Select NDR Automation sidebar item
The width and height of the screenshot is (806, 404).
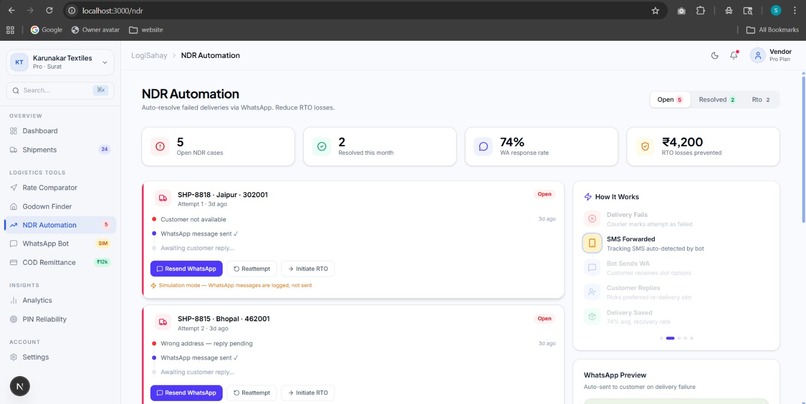click(60, 225)
